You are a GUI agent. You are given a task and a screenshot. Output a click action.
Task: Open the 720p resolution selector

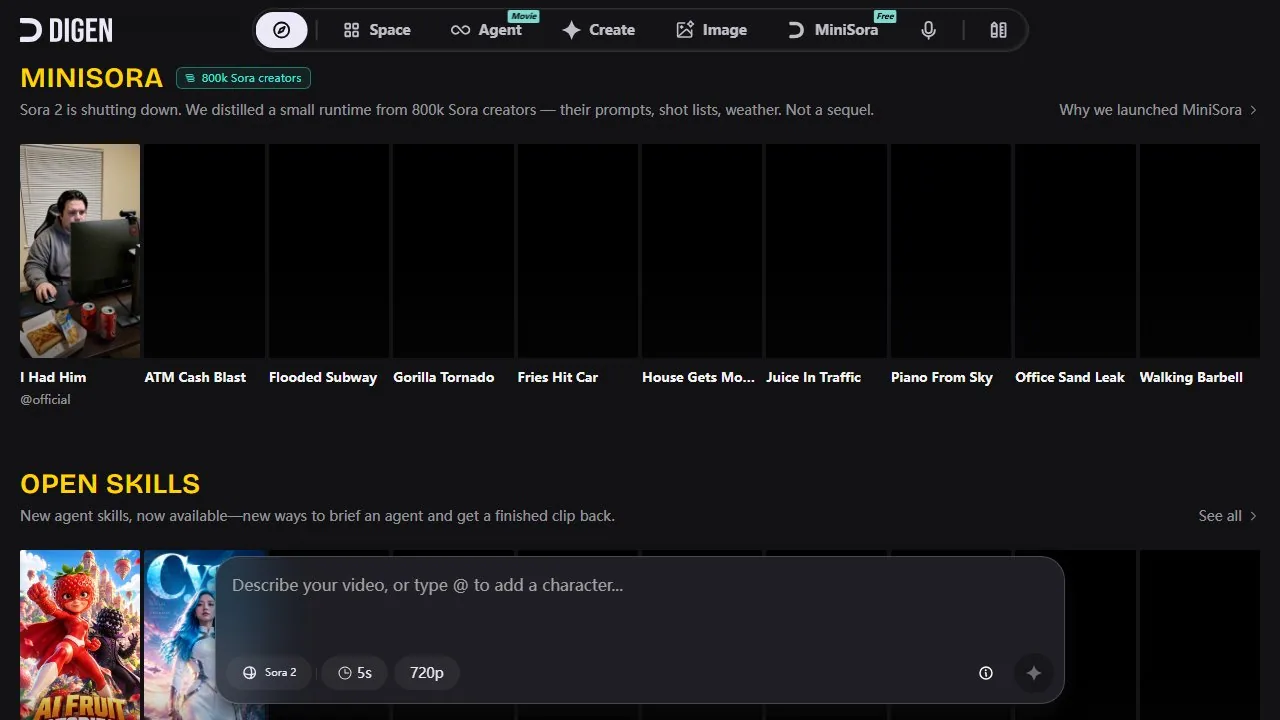click(427, 673)
